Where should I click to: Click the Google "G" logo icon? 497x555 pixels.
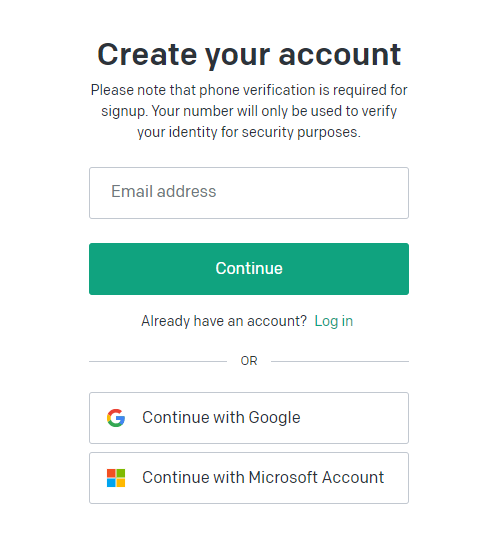(116, 418)
